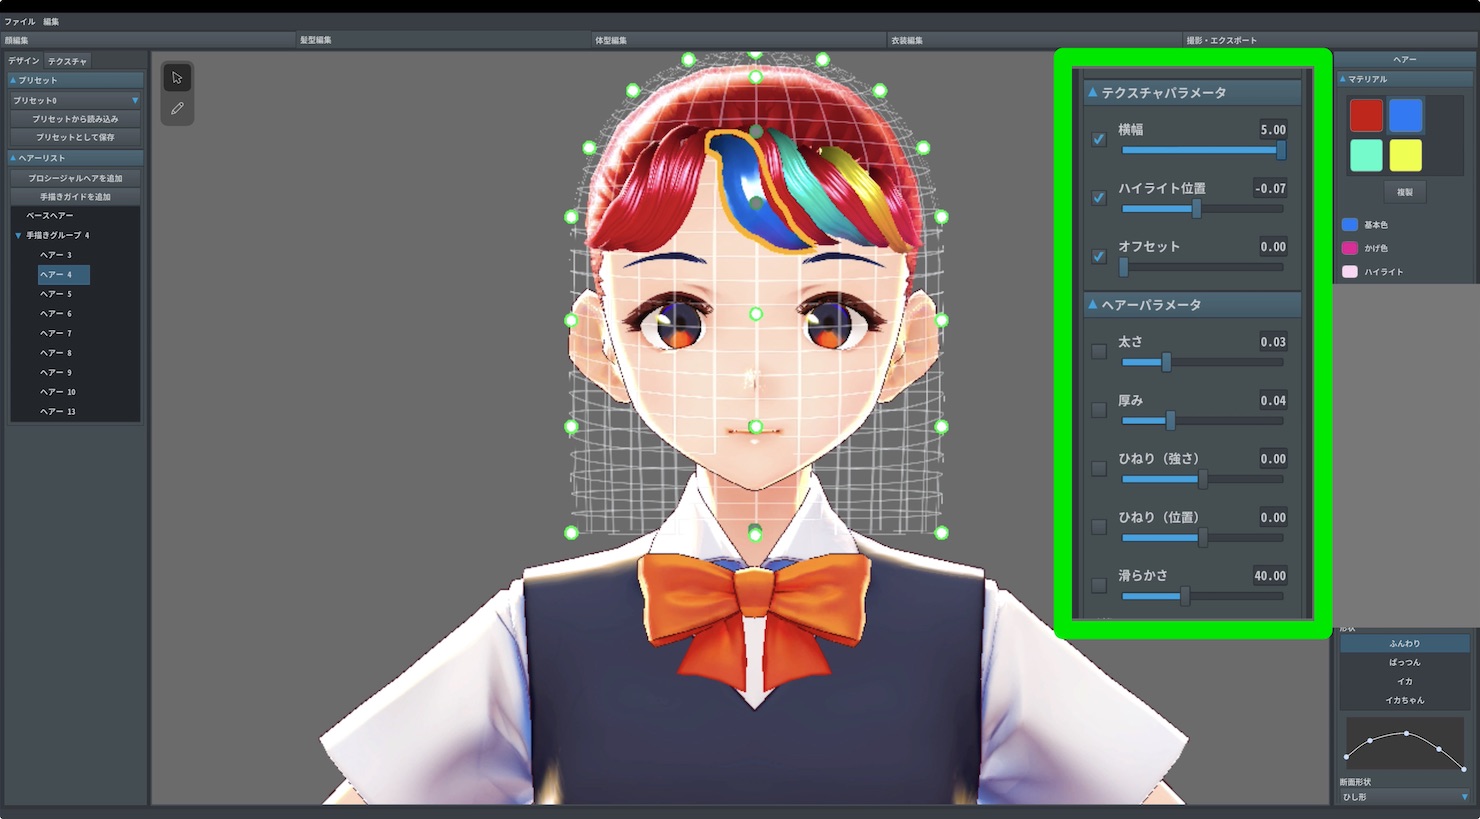
Task: Select the blue hair material swatch
Action: pyautogui.click(x=1405, y=116)
